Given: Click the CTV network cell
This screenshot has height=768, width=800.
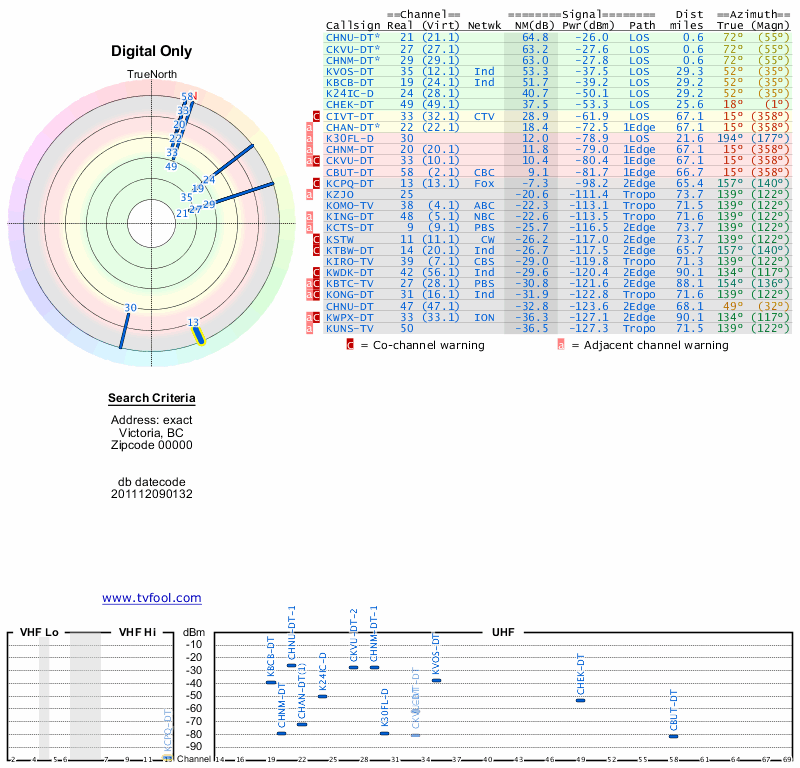Looking at the screenshot, I should coord(484,116).
